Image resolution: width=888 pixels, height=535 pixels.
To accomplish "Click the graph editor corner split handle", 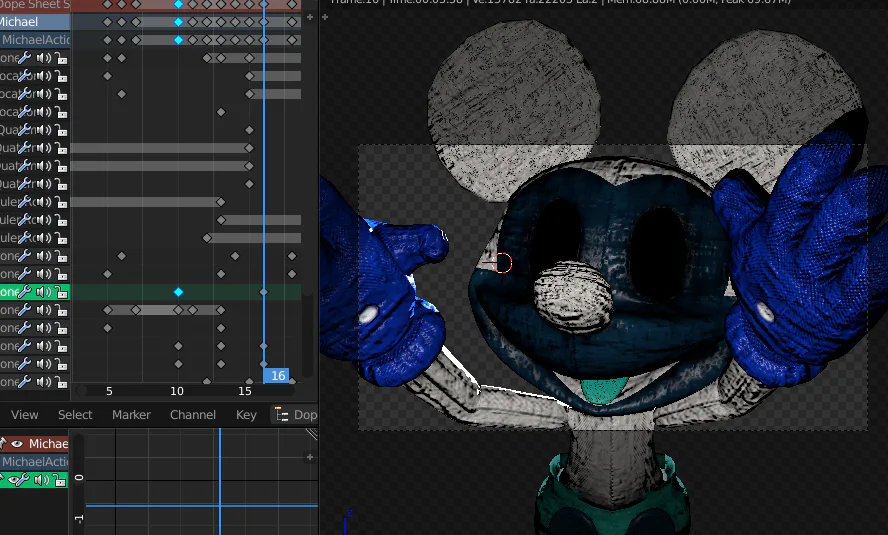I will (x=312, y=434).
